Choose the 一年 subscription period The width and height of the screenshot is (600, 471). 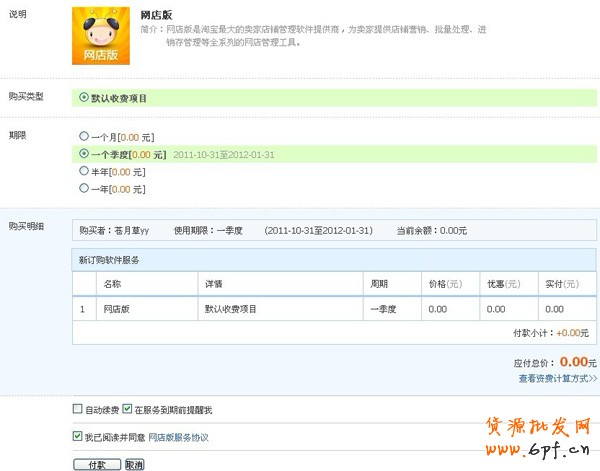coord(83,189)
